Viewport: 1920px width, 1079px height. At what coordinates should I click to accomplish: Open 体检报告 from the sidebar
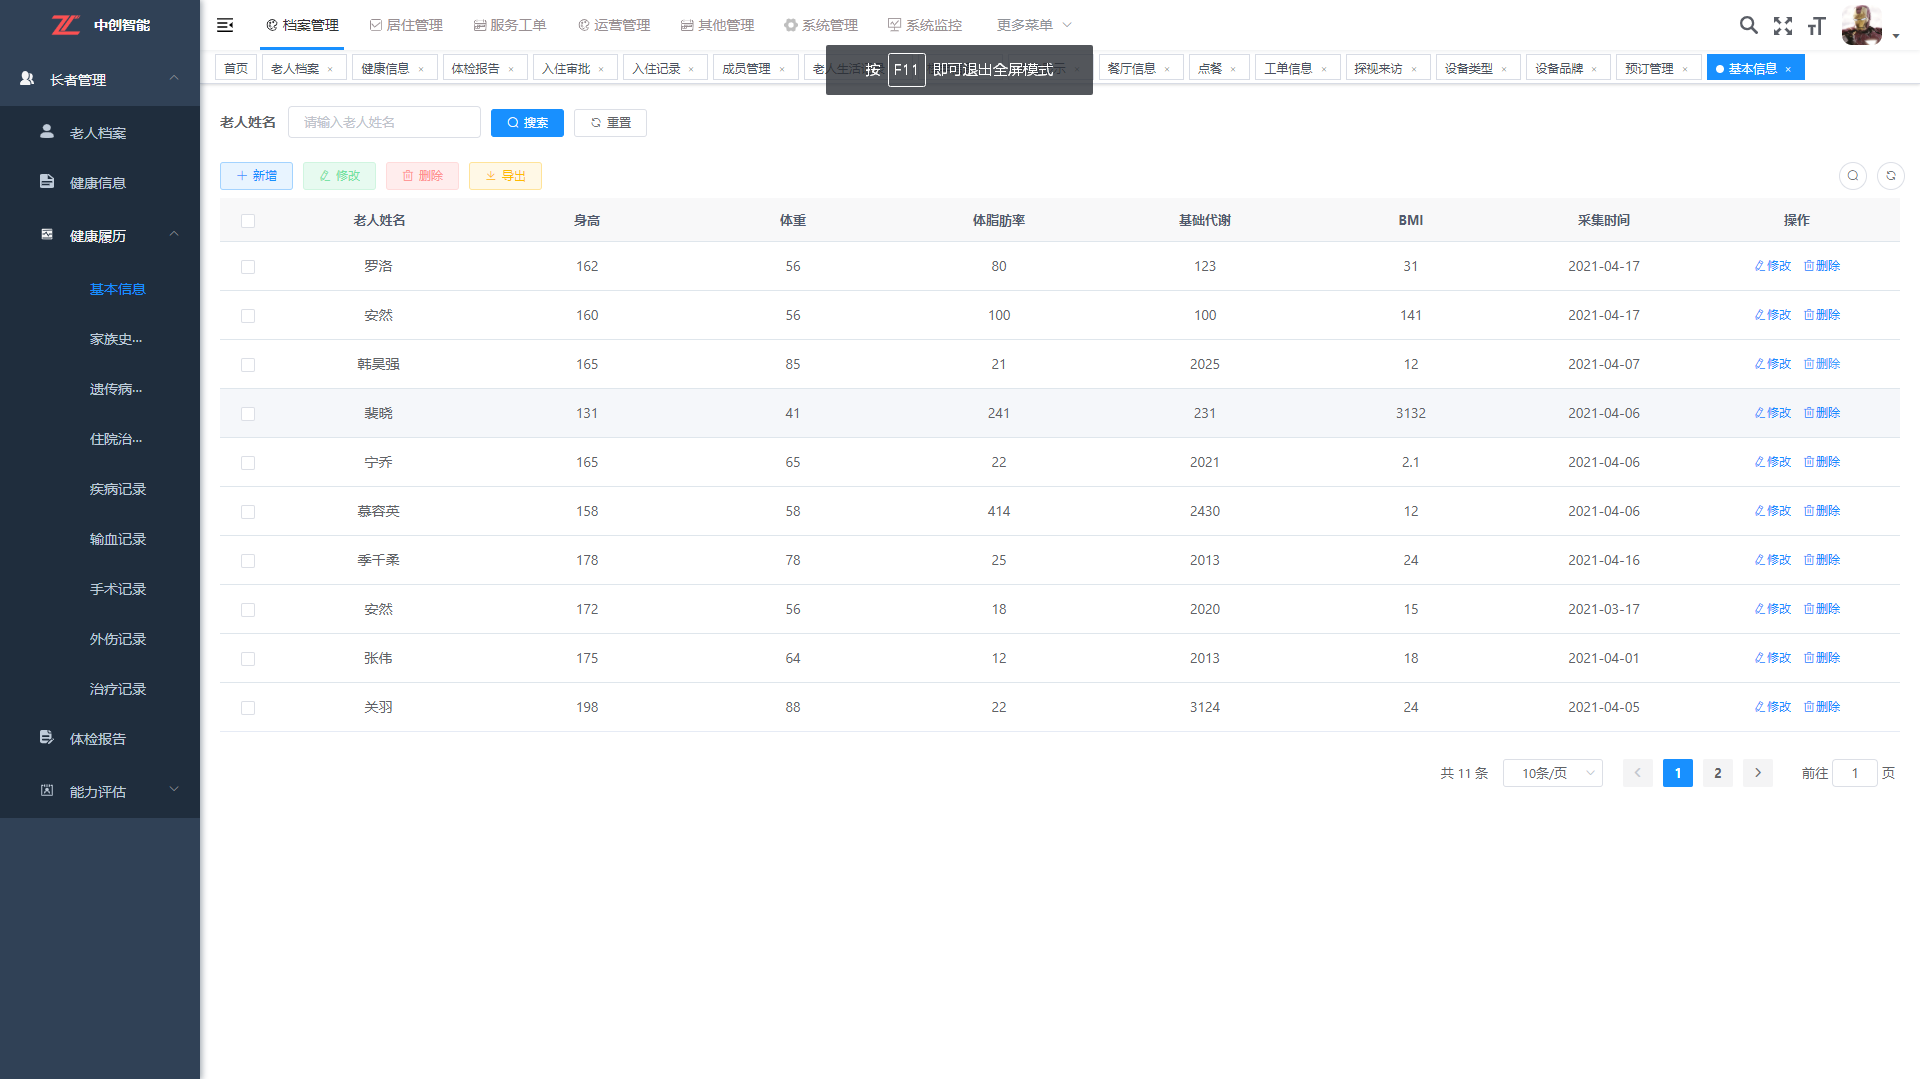click(98, 739)
